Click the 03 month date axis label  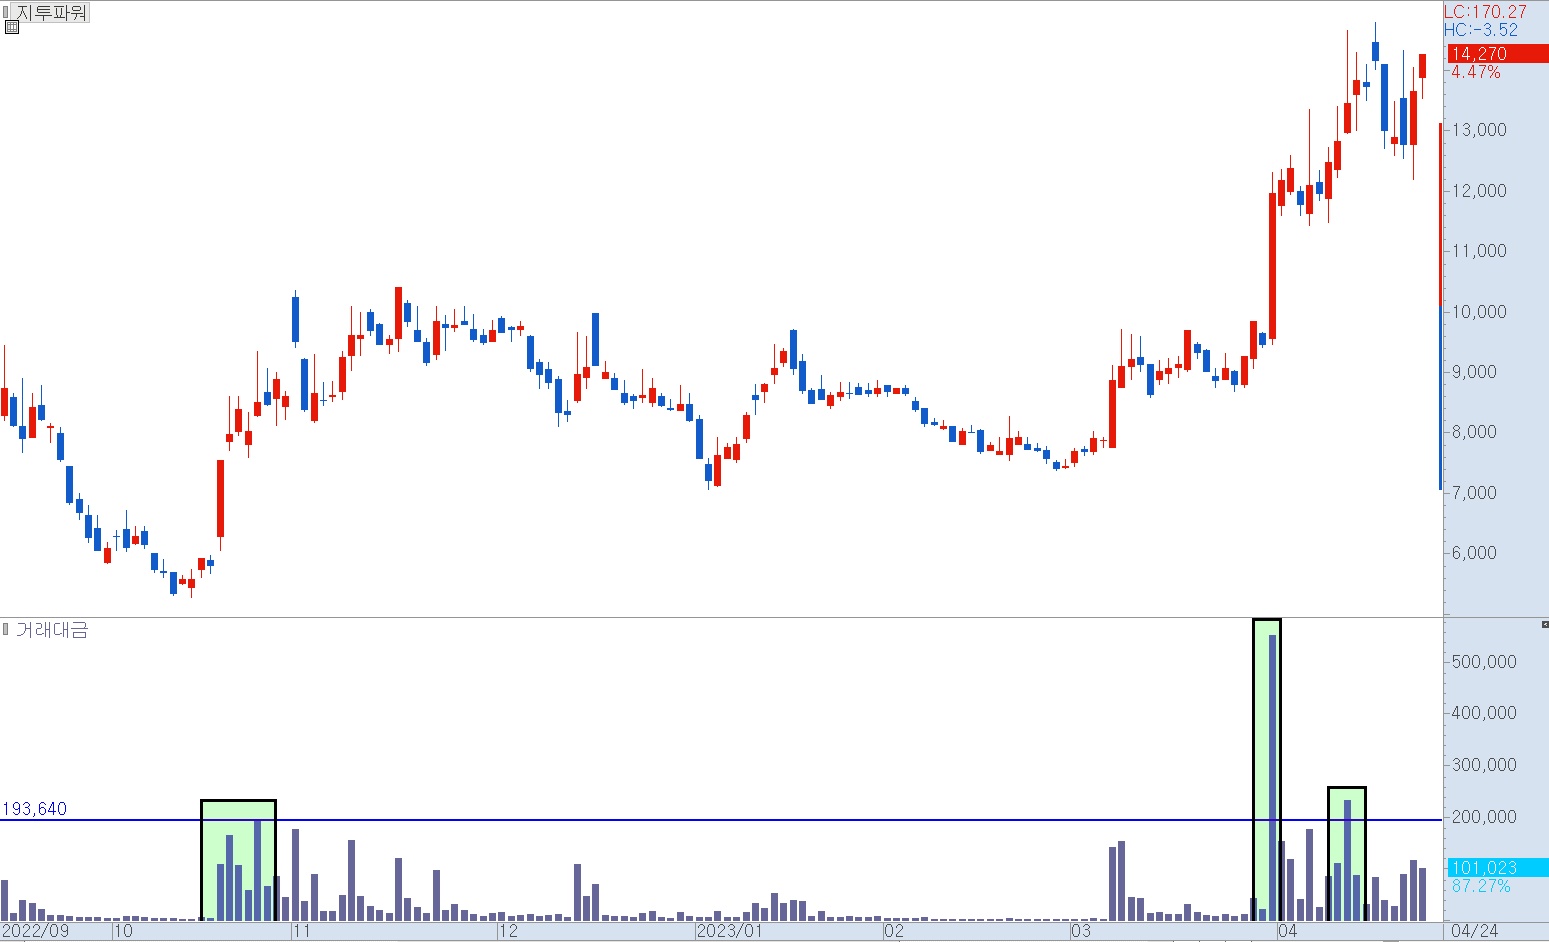1081,932
